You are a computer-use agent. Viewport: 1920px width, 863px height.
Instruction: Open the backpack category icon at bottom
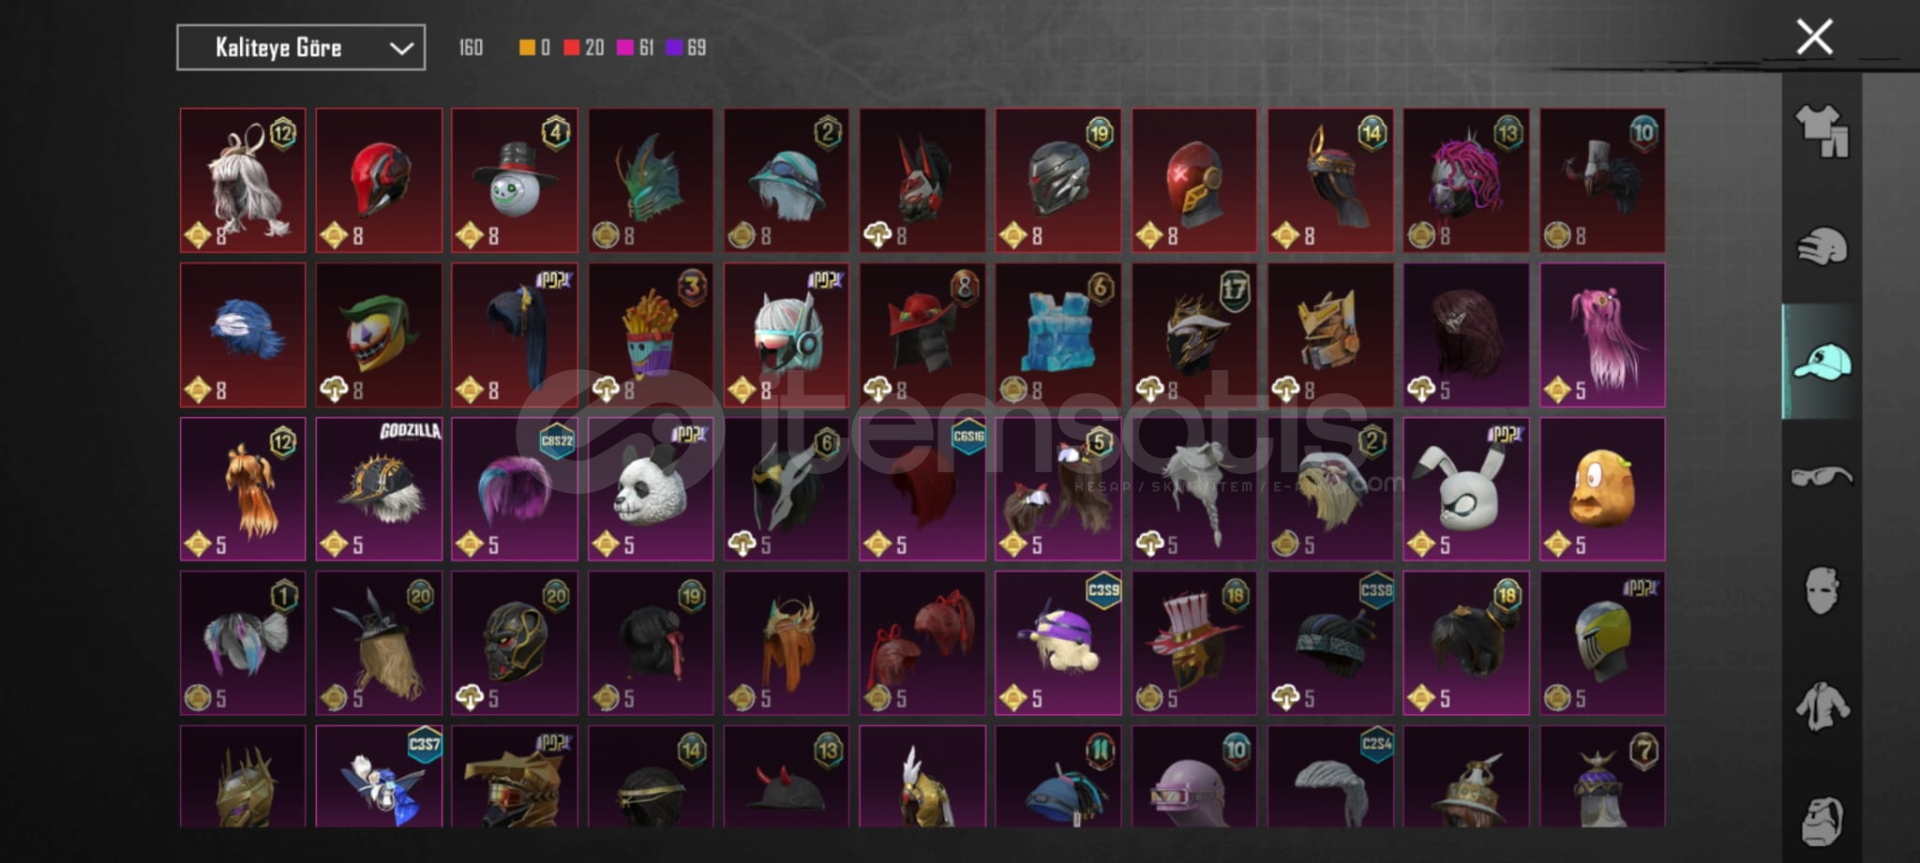coord(1822,821)
